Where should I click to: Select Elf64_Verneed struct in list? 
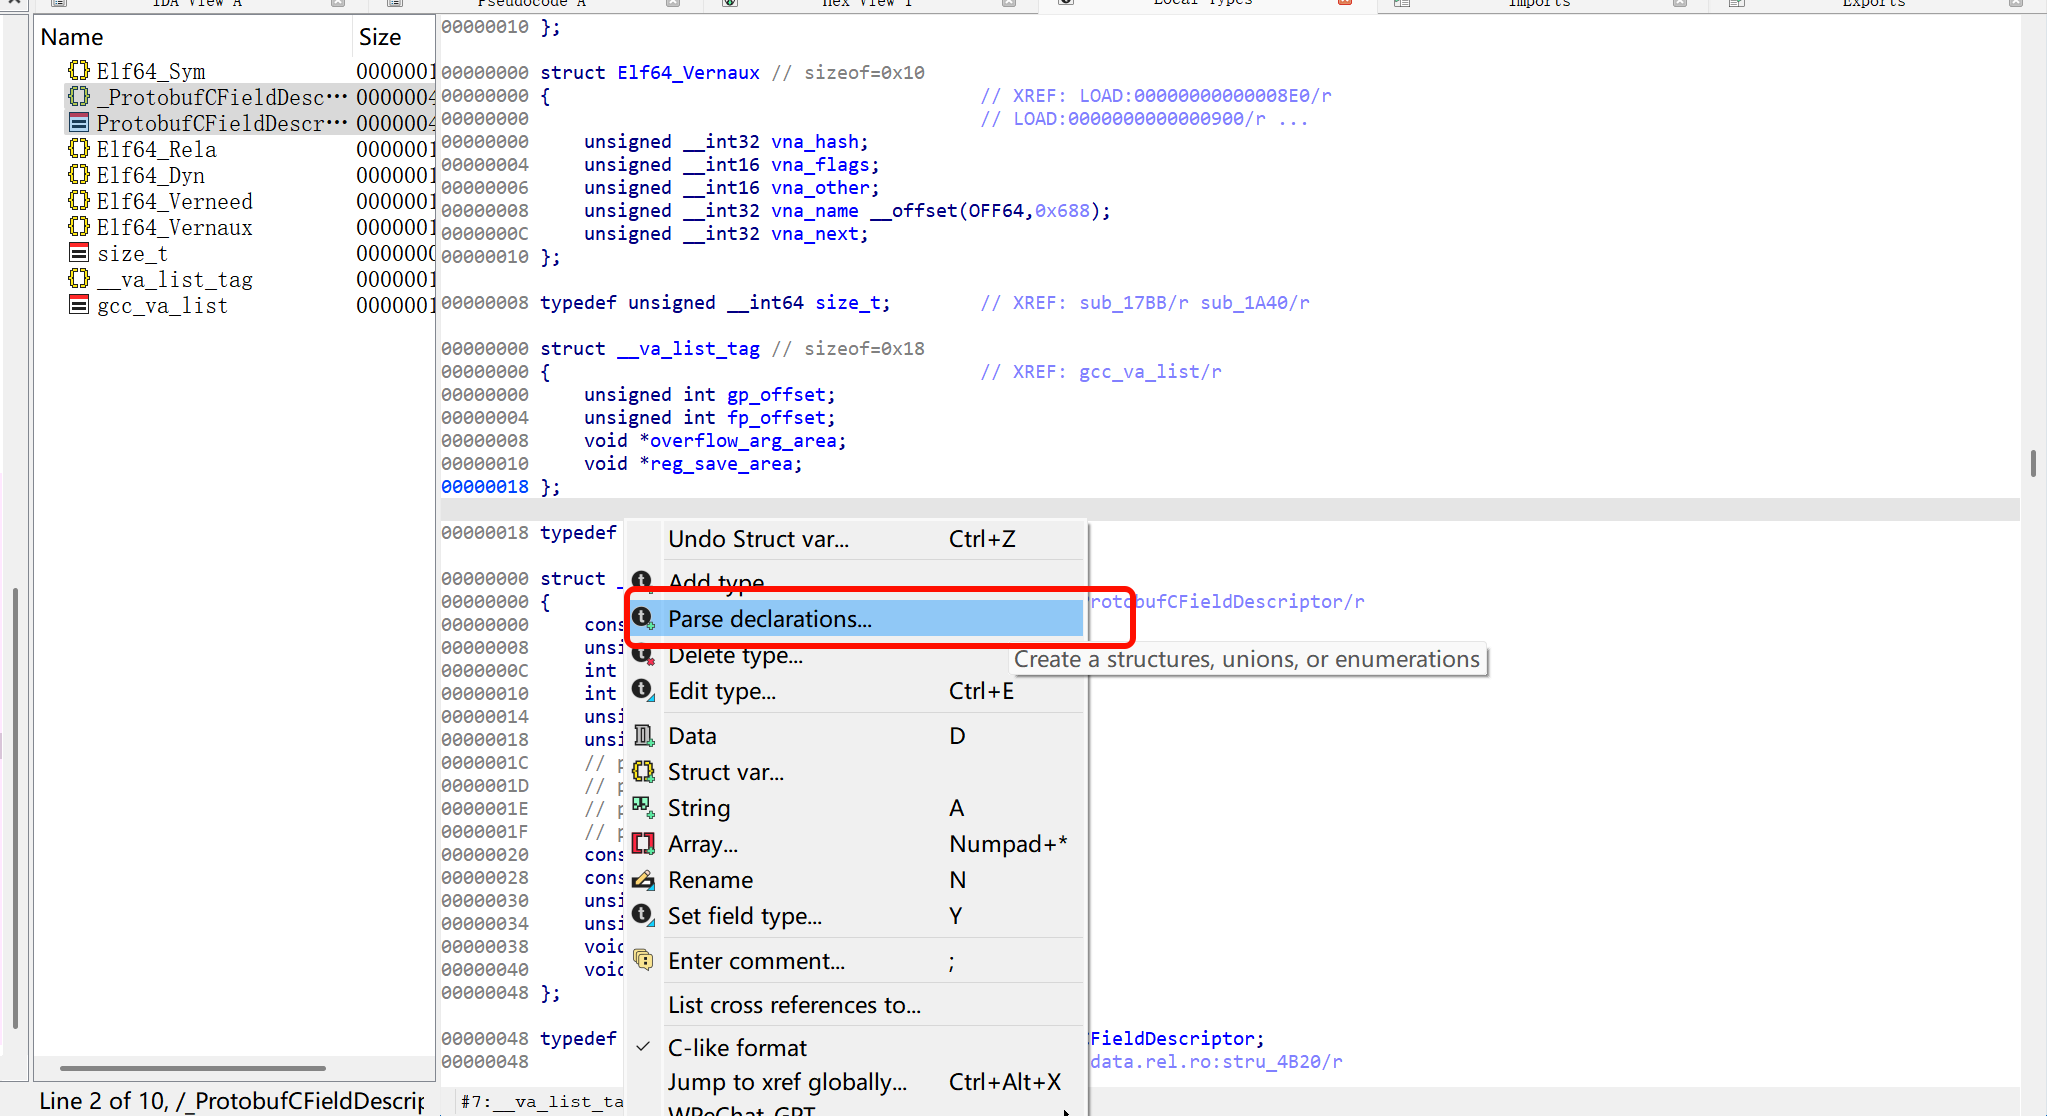(174, 201)
